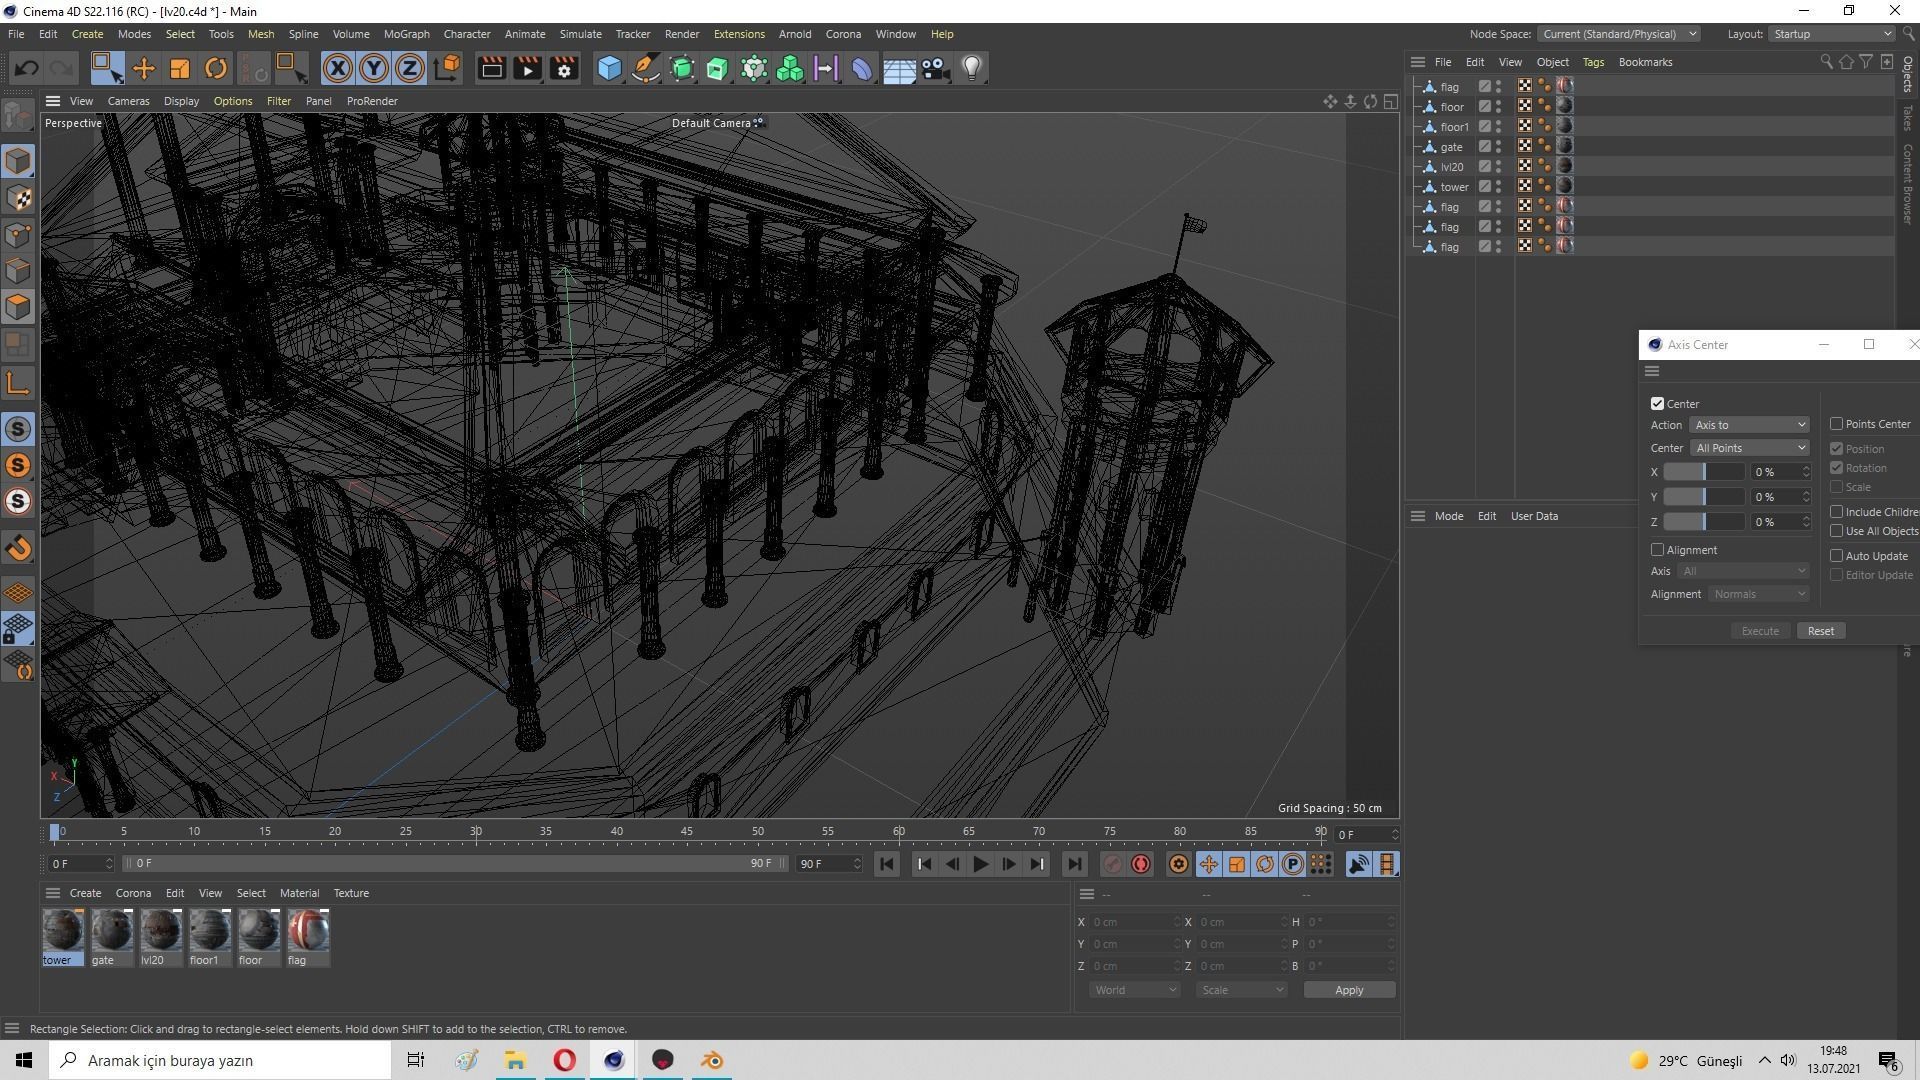Open Axis 'All' dropdown in Axis Center
The width and height of the screenshot is (1920, 1080).
point(1743,571)
